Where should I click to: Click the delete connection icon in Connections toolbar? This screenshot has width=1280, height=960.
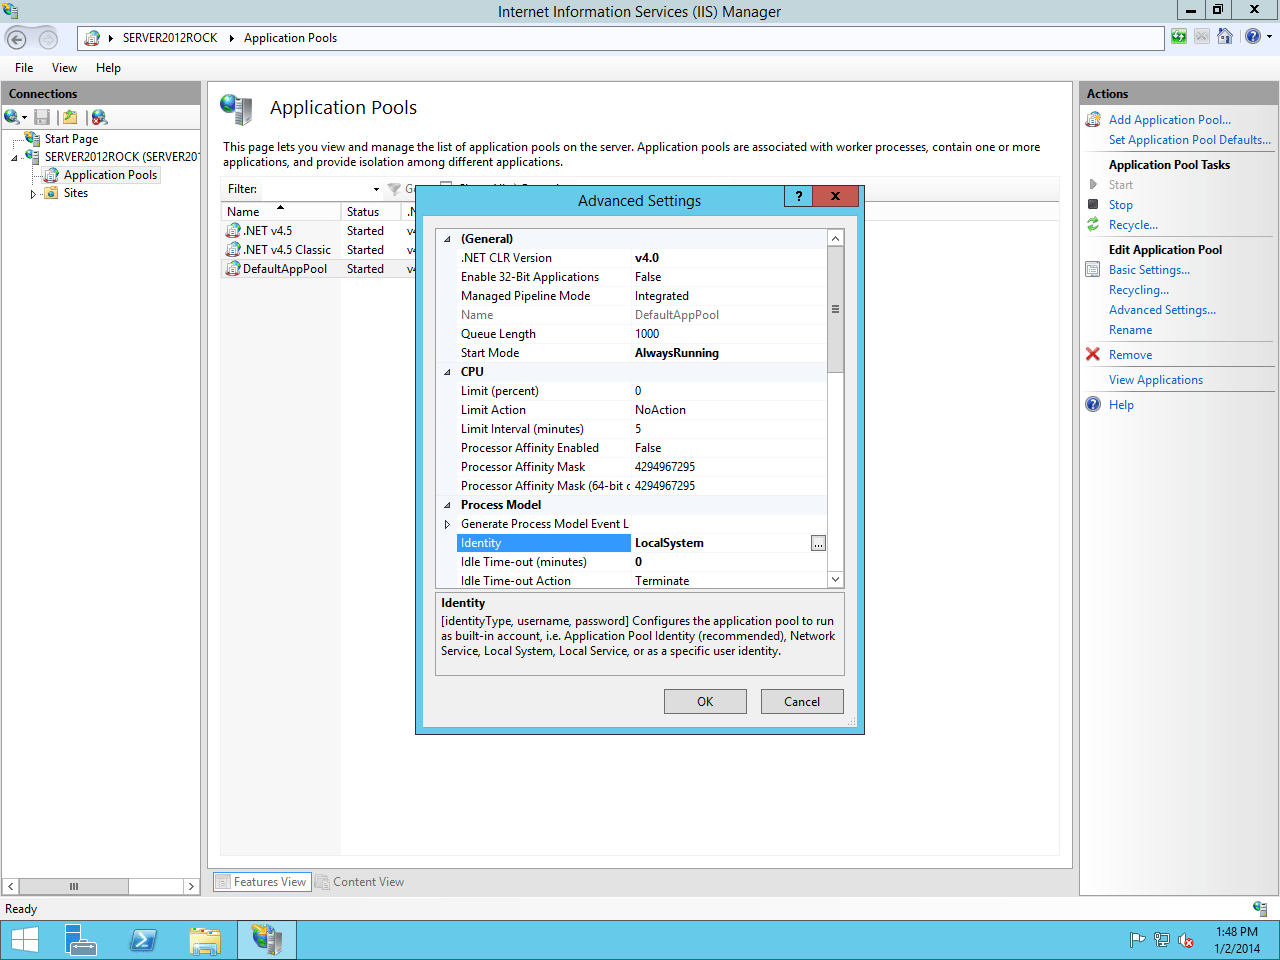click(99, 117)
